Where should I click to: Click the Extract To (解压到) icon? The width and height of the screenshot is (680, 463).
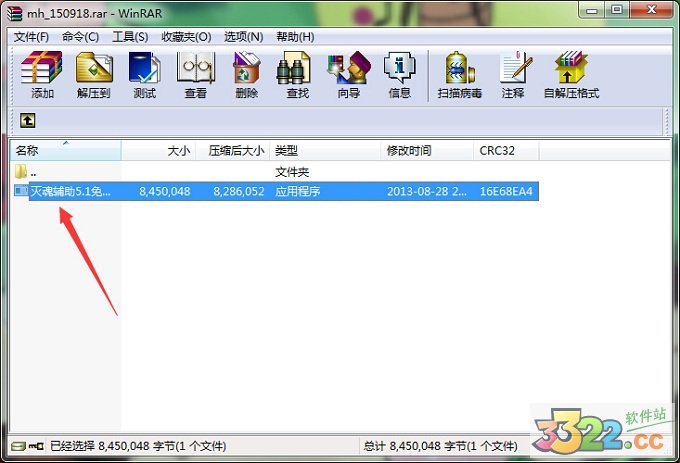tap(94, 67)
